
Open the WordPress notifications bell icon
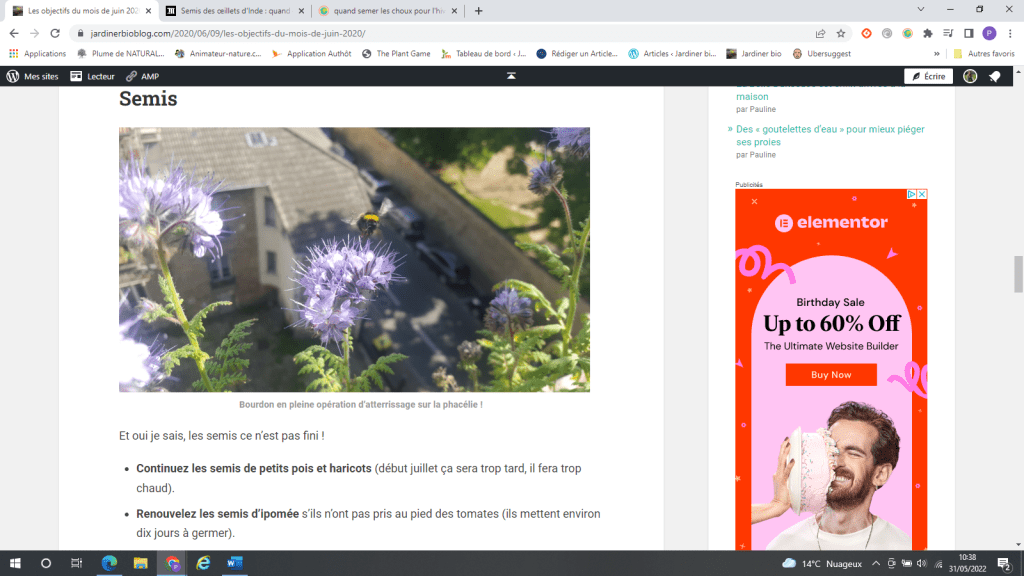pyautogui.click(x=995, y=76)
